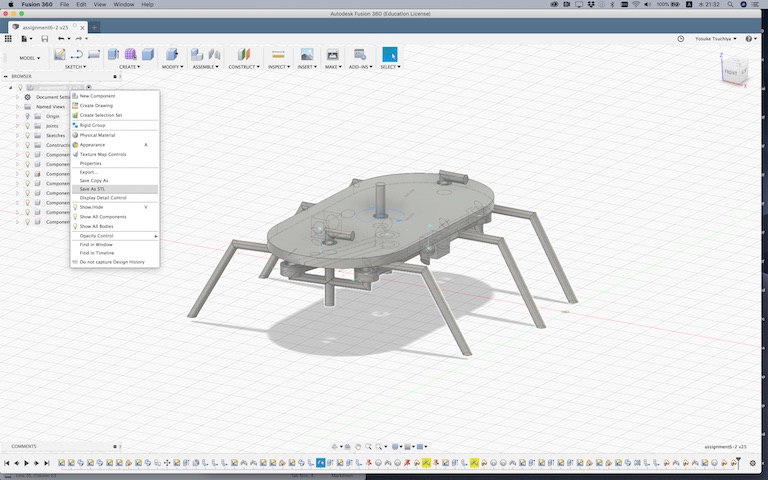768x480 pixels.
Task: Toggle visibility lightbulb for Joints folder
Action: point(27,126)
